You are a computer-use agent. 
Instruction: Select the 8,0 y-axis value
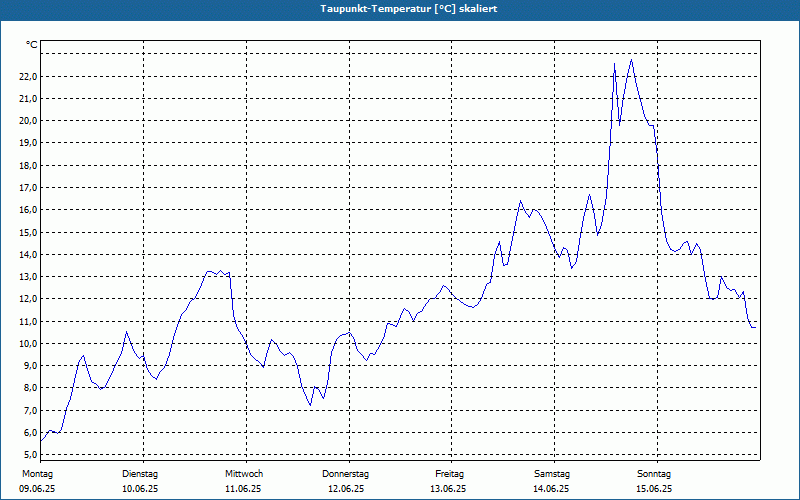click(x=31, y=388)
